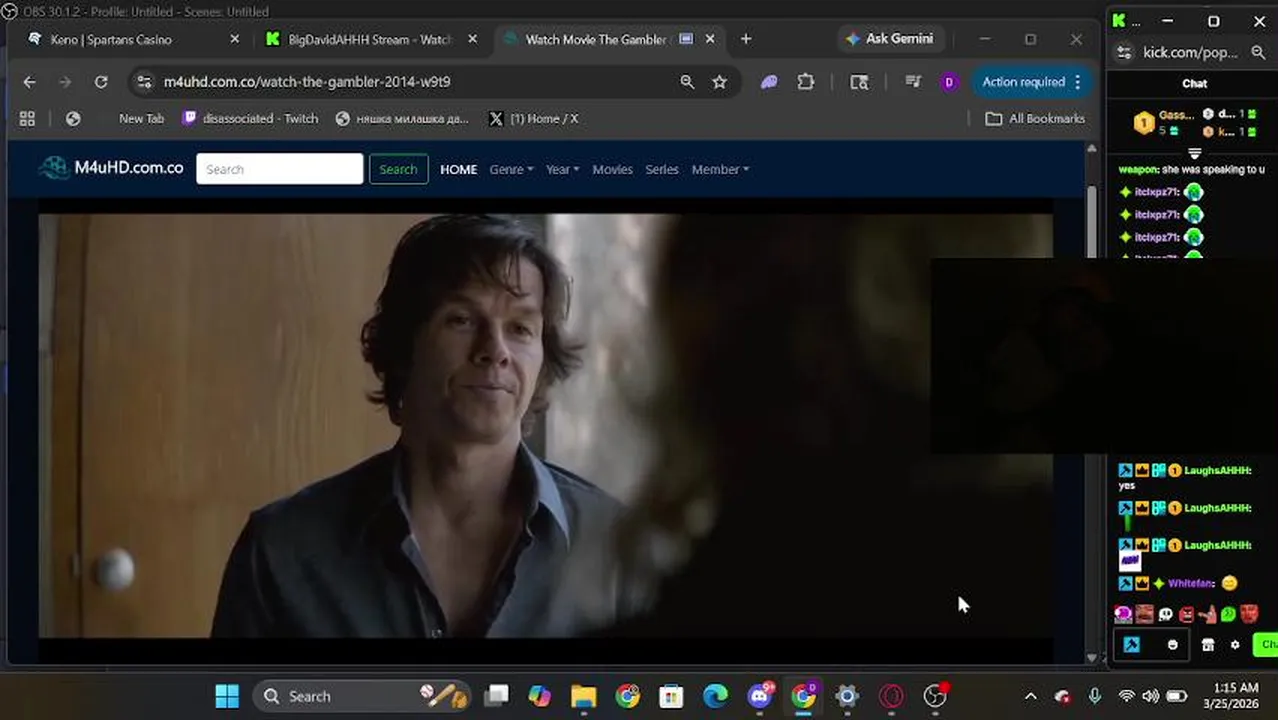Expand the Kick chat leaderboard handle
The image size is (1278, 720).
click(x=1194, y=153)
